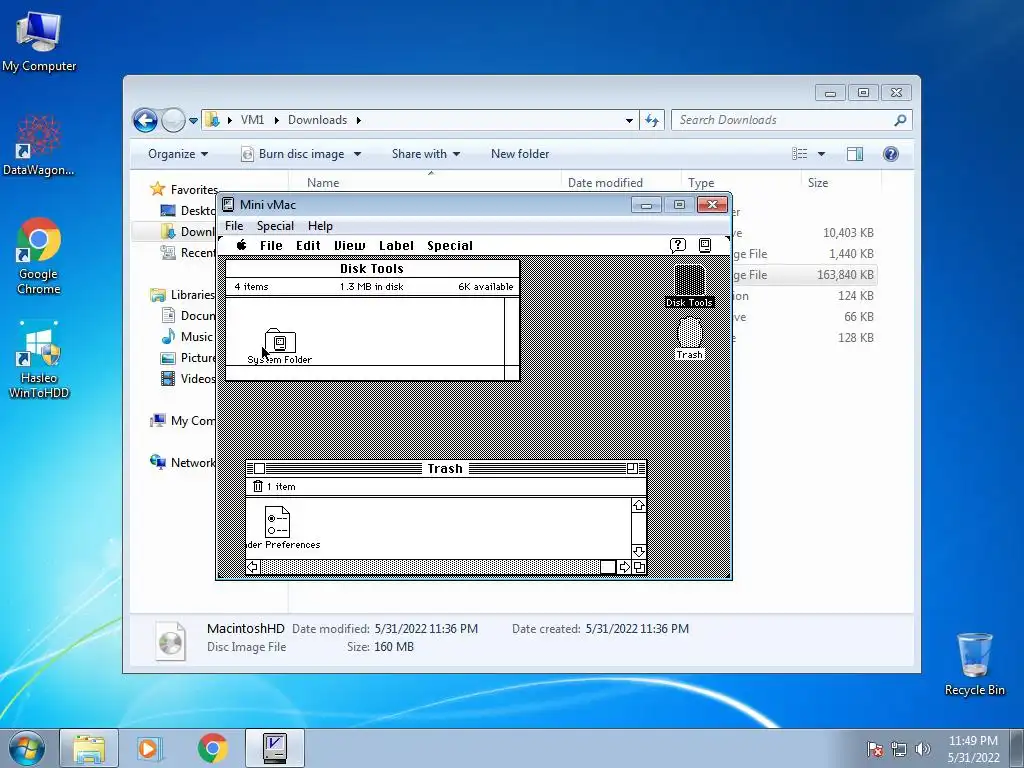This screenshot has height=768, width=1024.
Task: Sort by Name column header
Action: pyautogui.click(x=323, y=183)
